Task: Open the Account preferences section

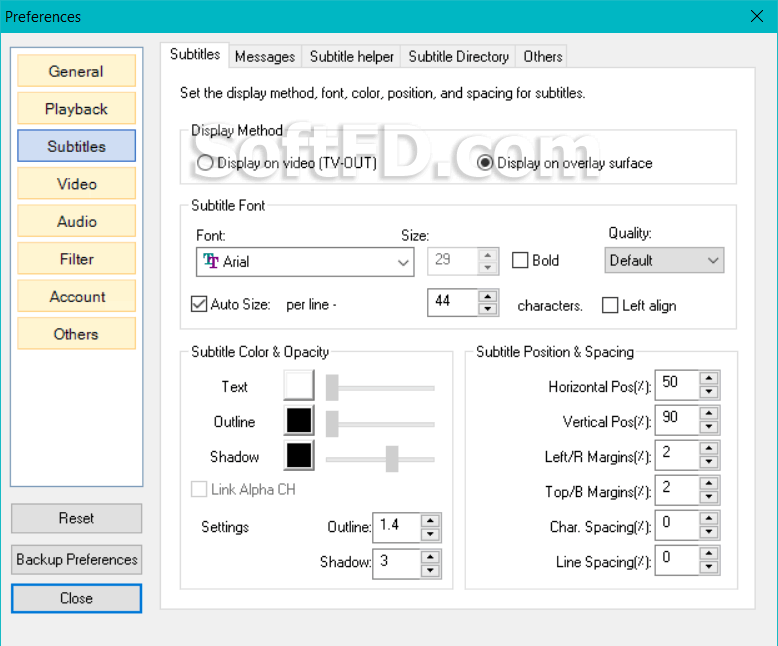Action: (x=76, y=296)
